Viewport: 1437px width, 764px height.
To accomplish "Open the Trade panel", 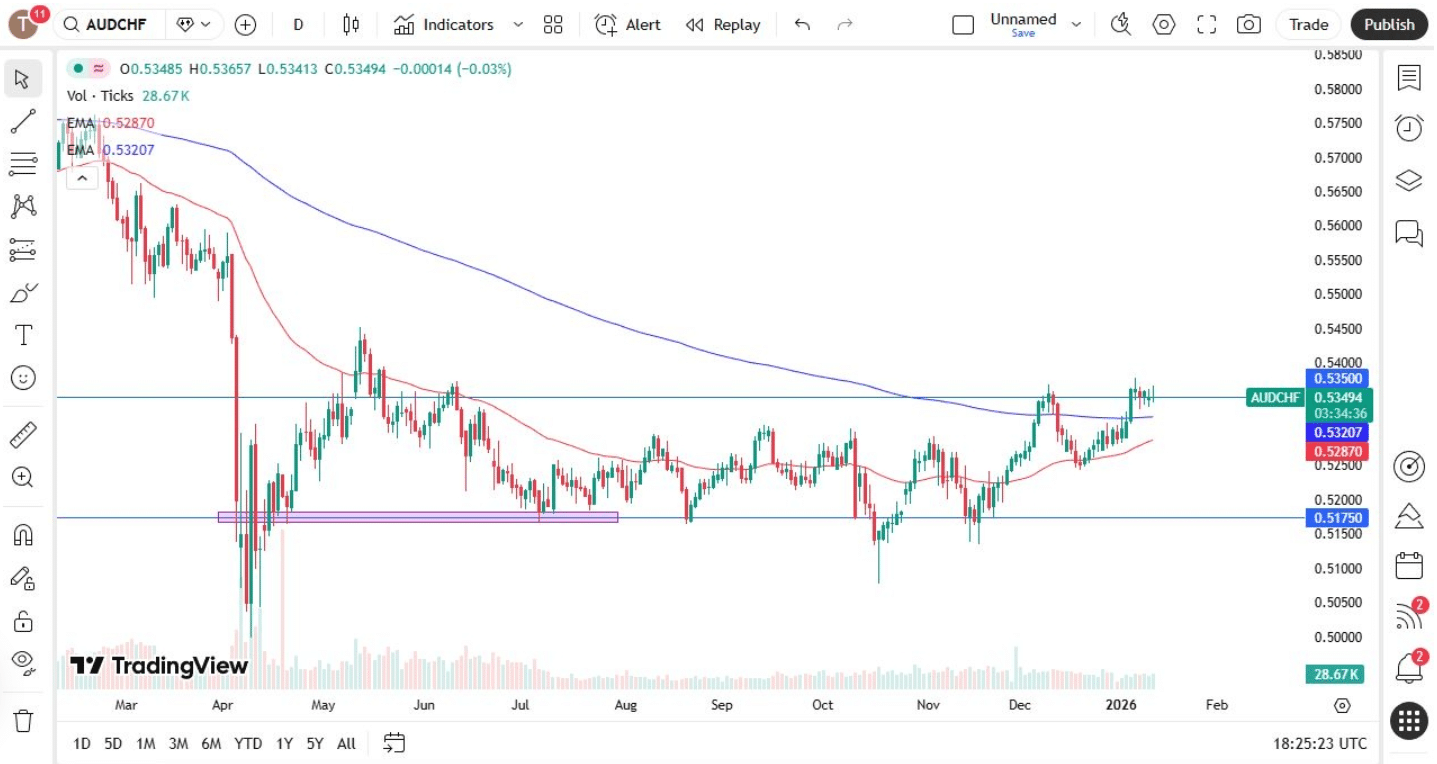I will click(1308, 24).
